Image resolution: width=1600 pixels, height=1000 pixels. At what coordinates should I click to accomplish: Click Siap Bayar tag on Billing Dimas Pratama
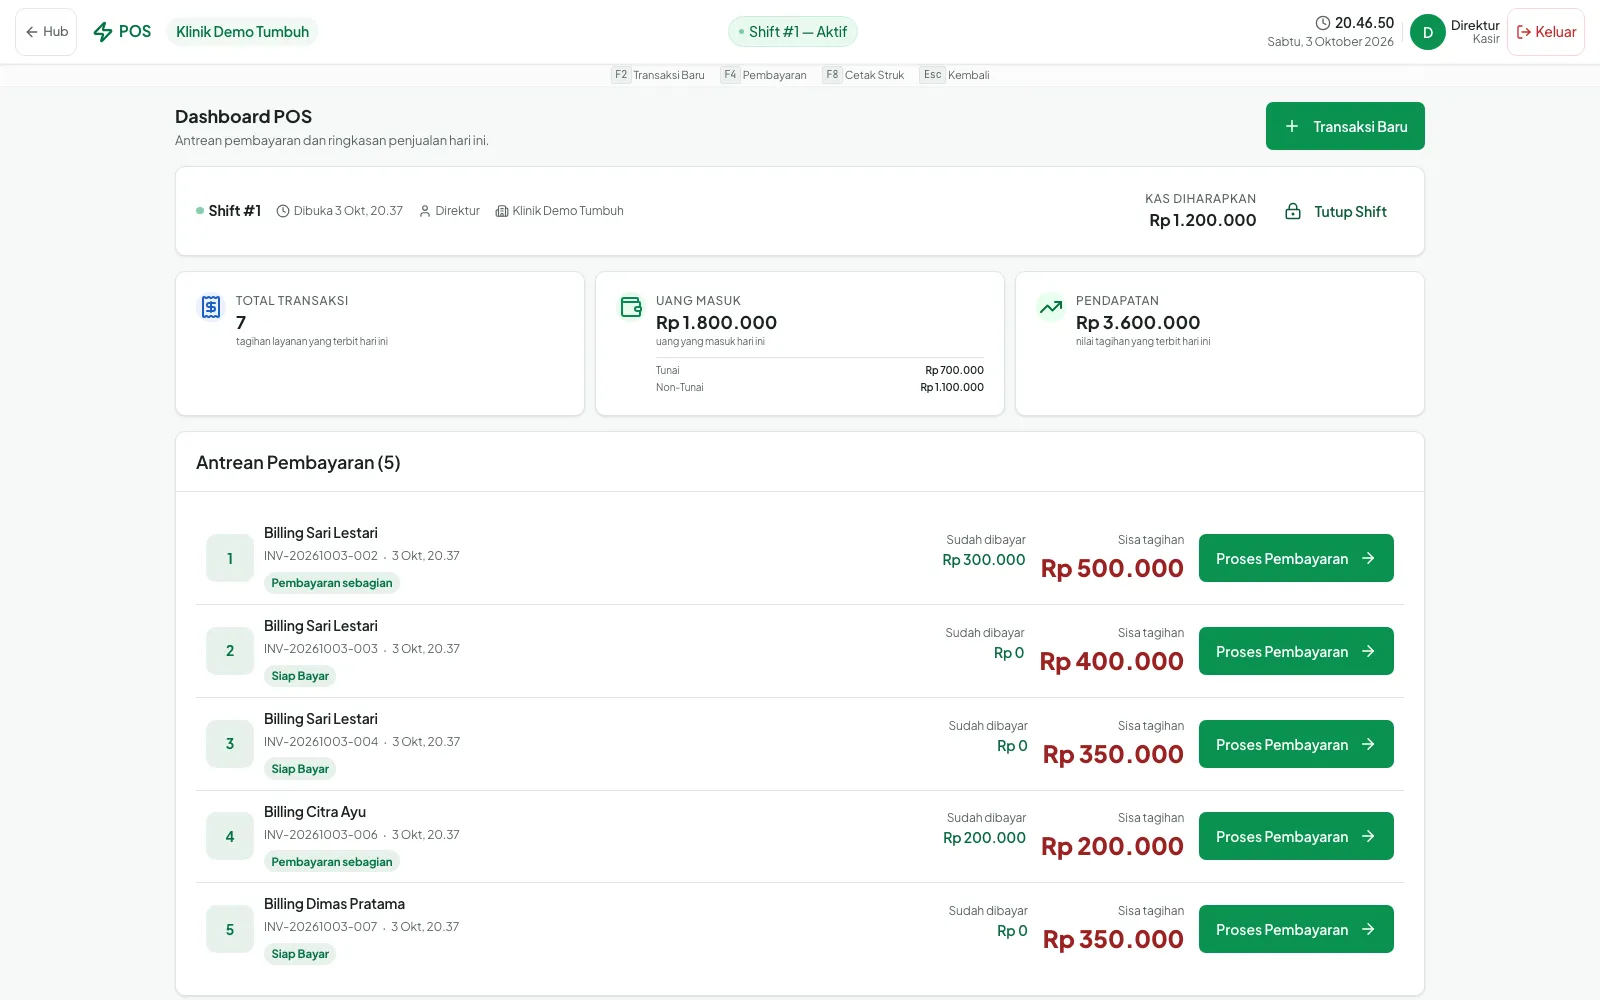click(x=300, y=954)
